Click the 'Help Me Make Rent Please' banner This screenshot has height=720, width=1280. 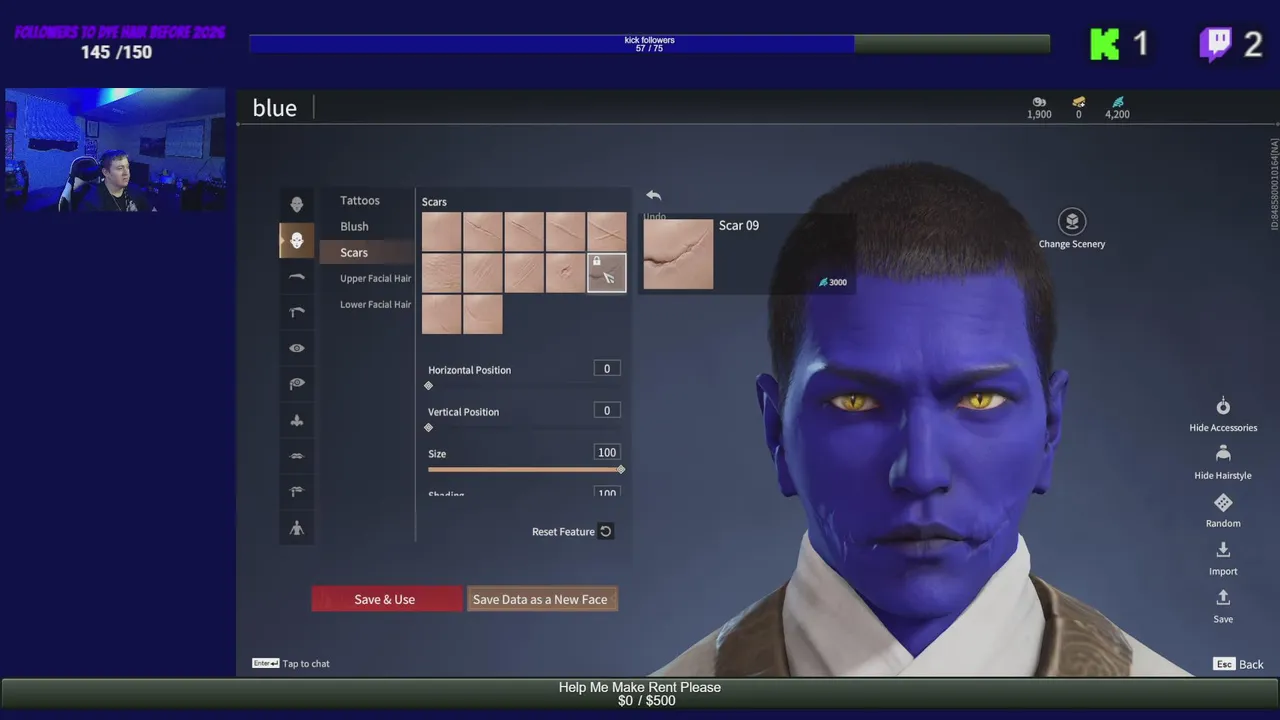(x=640, y=694)
